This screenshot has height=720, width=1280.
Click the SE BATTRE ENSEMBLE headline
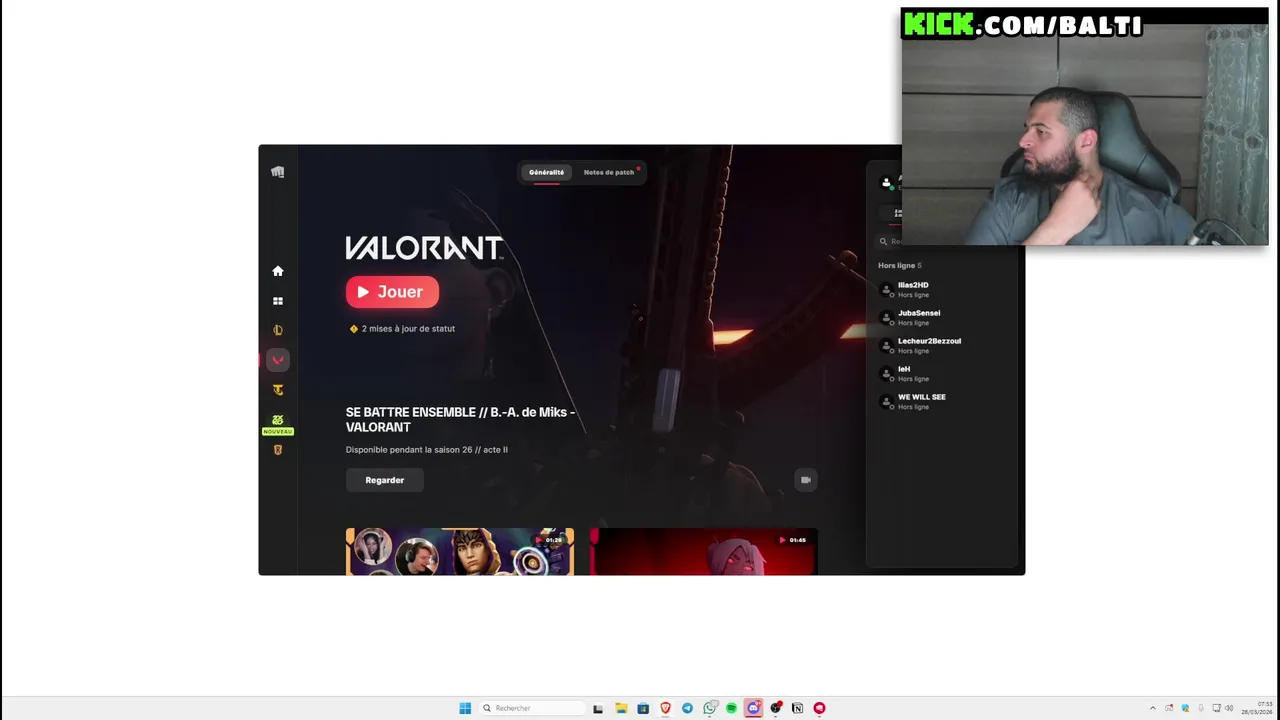click(460, 420)
